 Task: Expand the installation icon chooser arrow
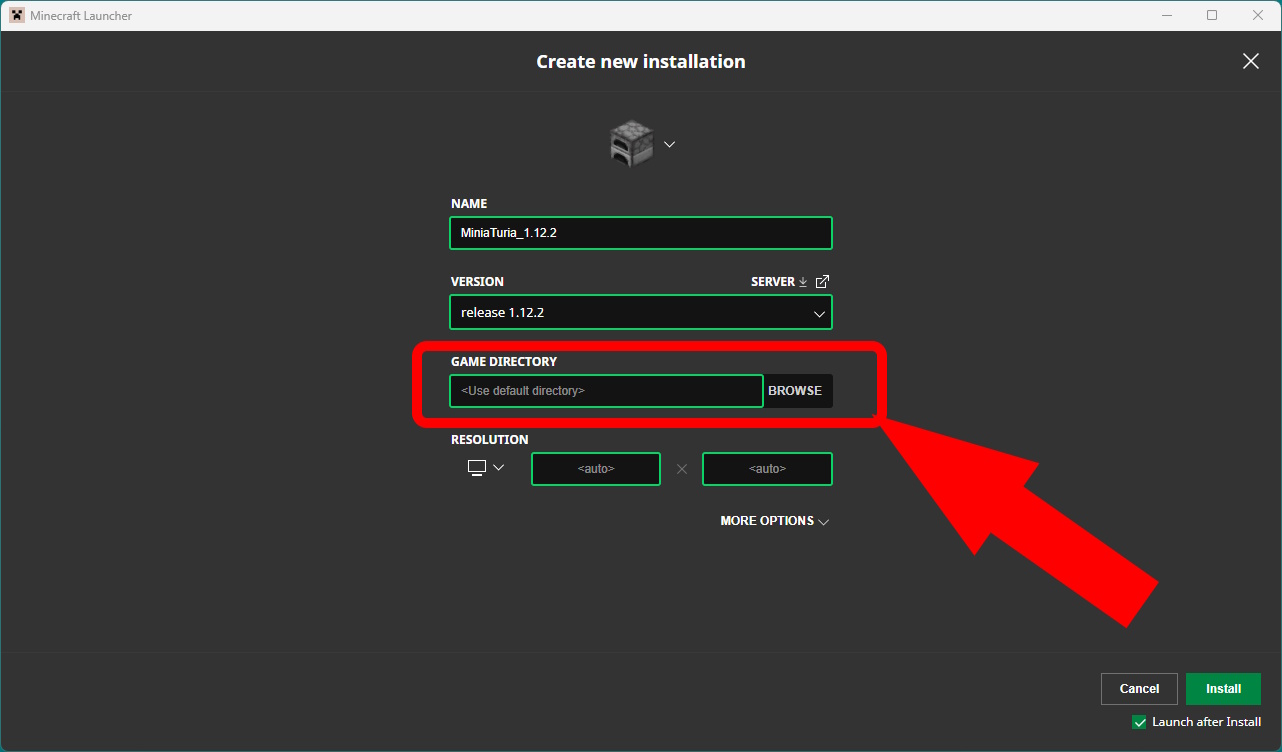[670, 144]
